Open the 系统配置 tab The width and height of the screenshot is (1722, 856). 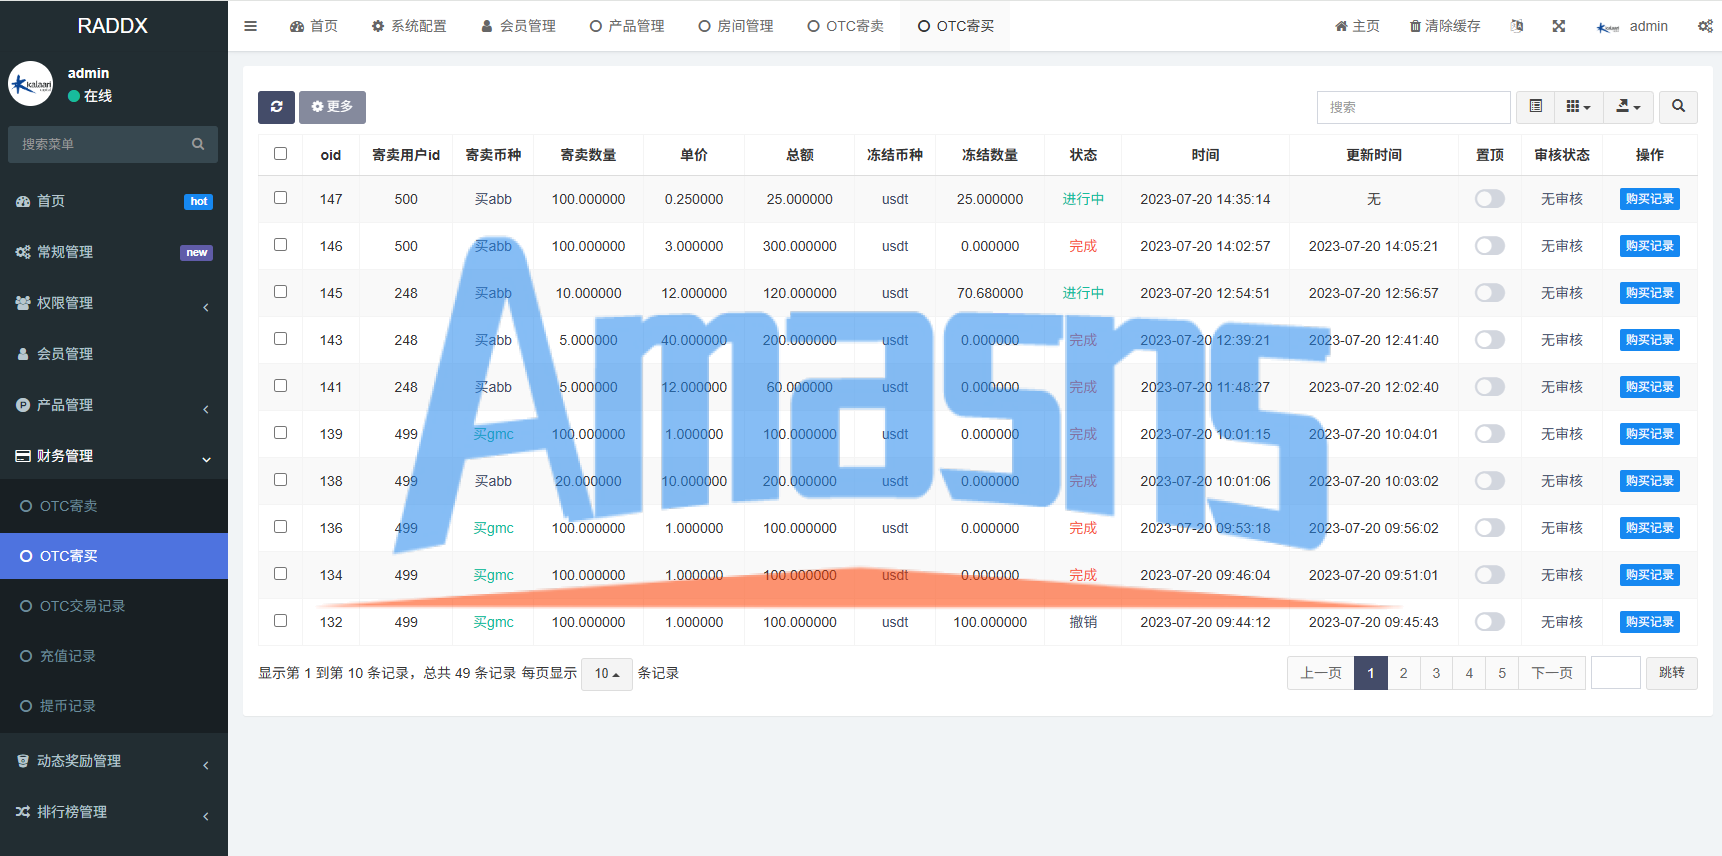pyautogui.click(x=409, y=26)
